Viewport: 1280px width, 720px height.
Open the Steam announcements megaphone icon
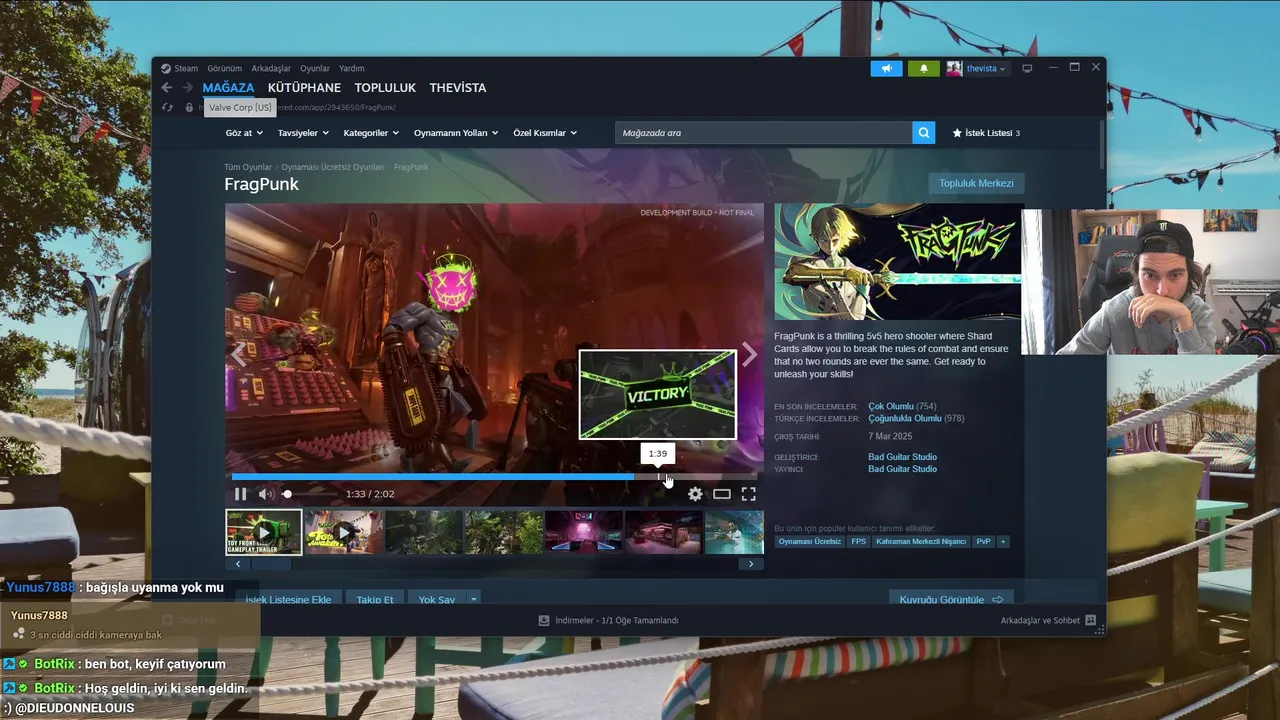(886, 68)
